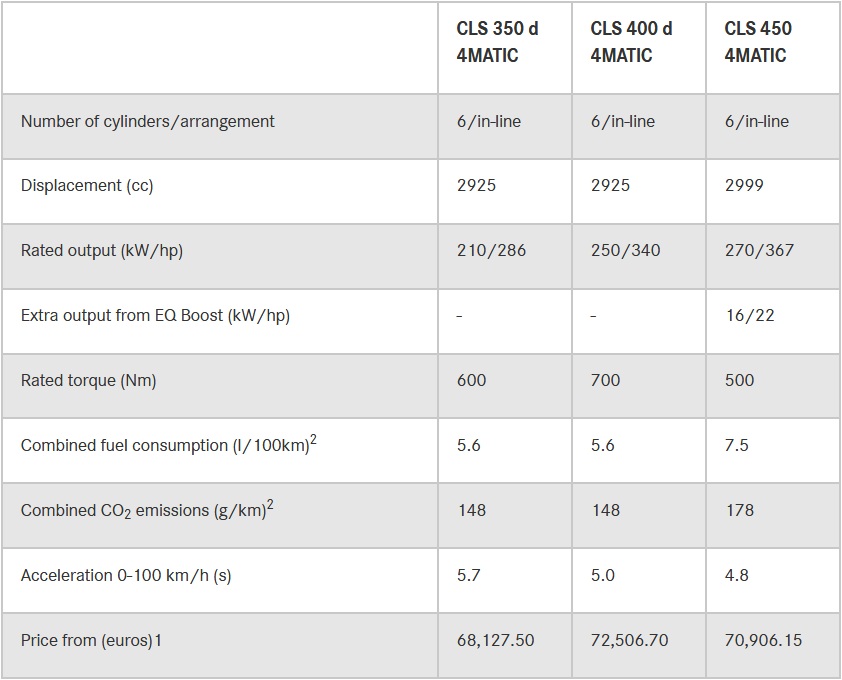Click the 4.8 acceleration value
This screenshot has height=680, width=842.
pyautogui.click(x=737, y=575)
